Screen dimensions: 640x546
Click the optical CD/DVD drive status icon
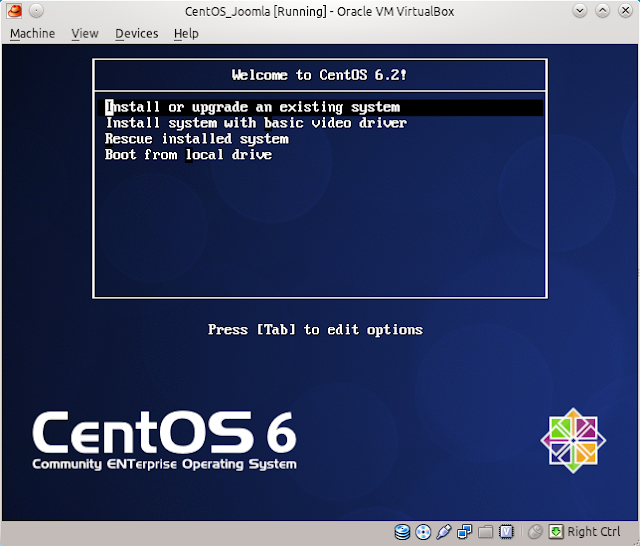click(x=423, y=532)
